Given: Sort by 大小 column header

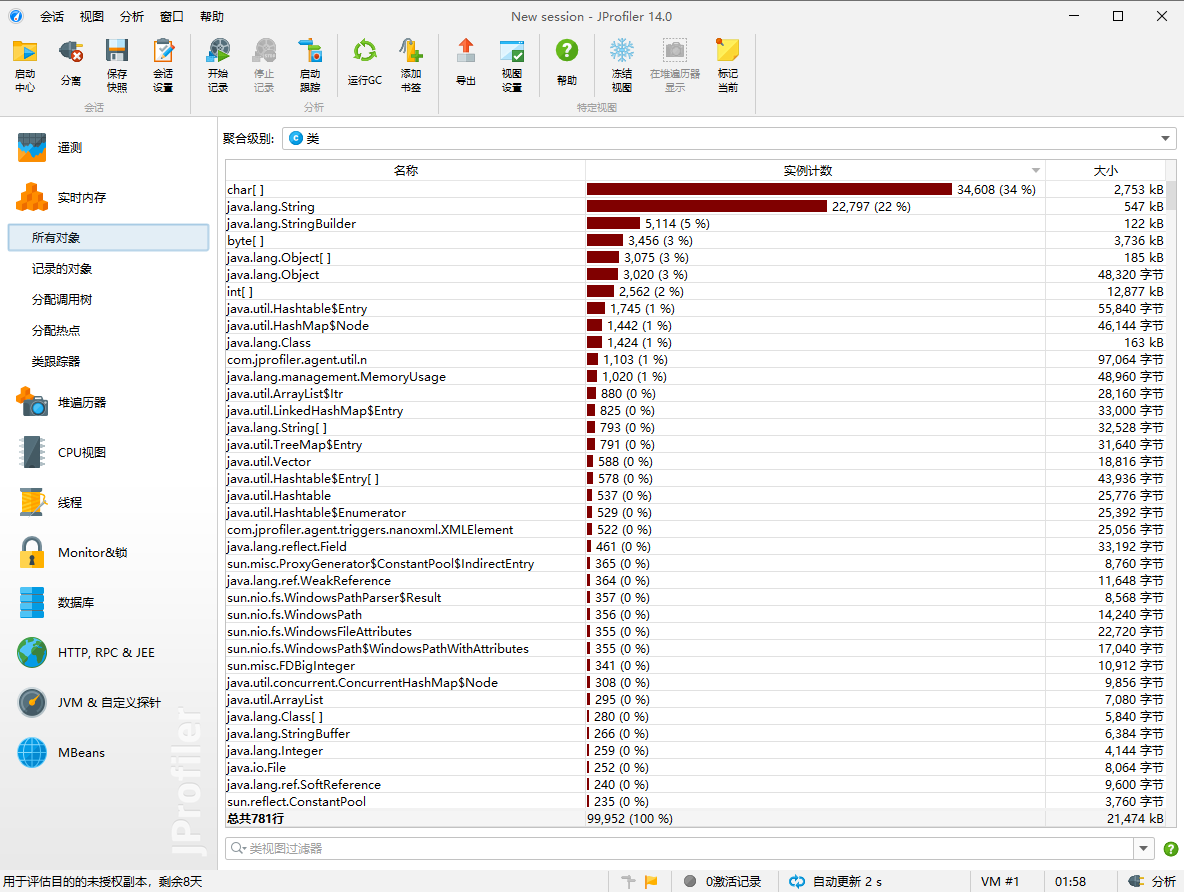Looking at the screenshot, I should [x=1105, y=171].
